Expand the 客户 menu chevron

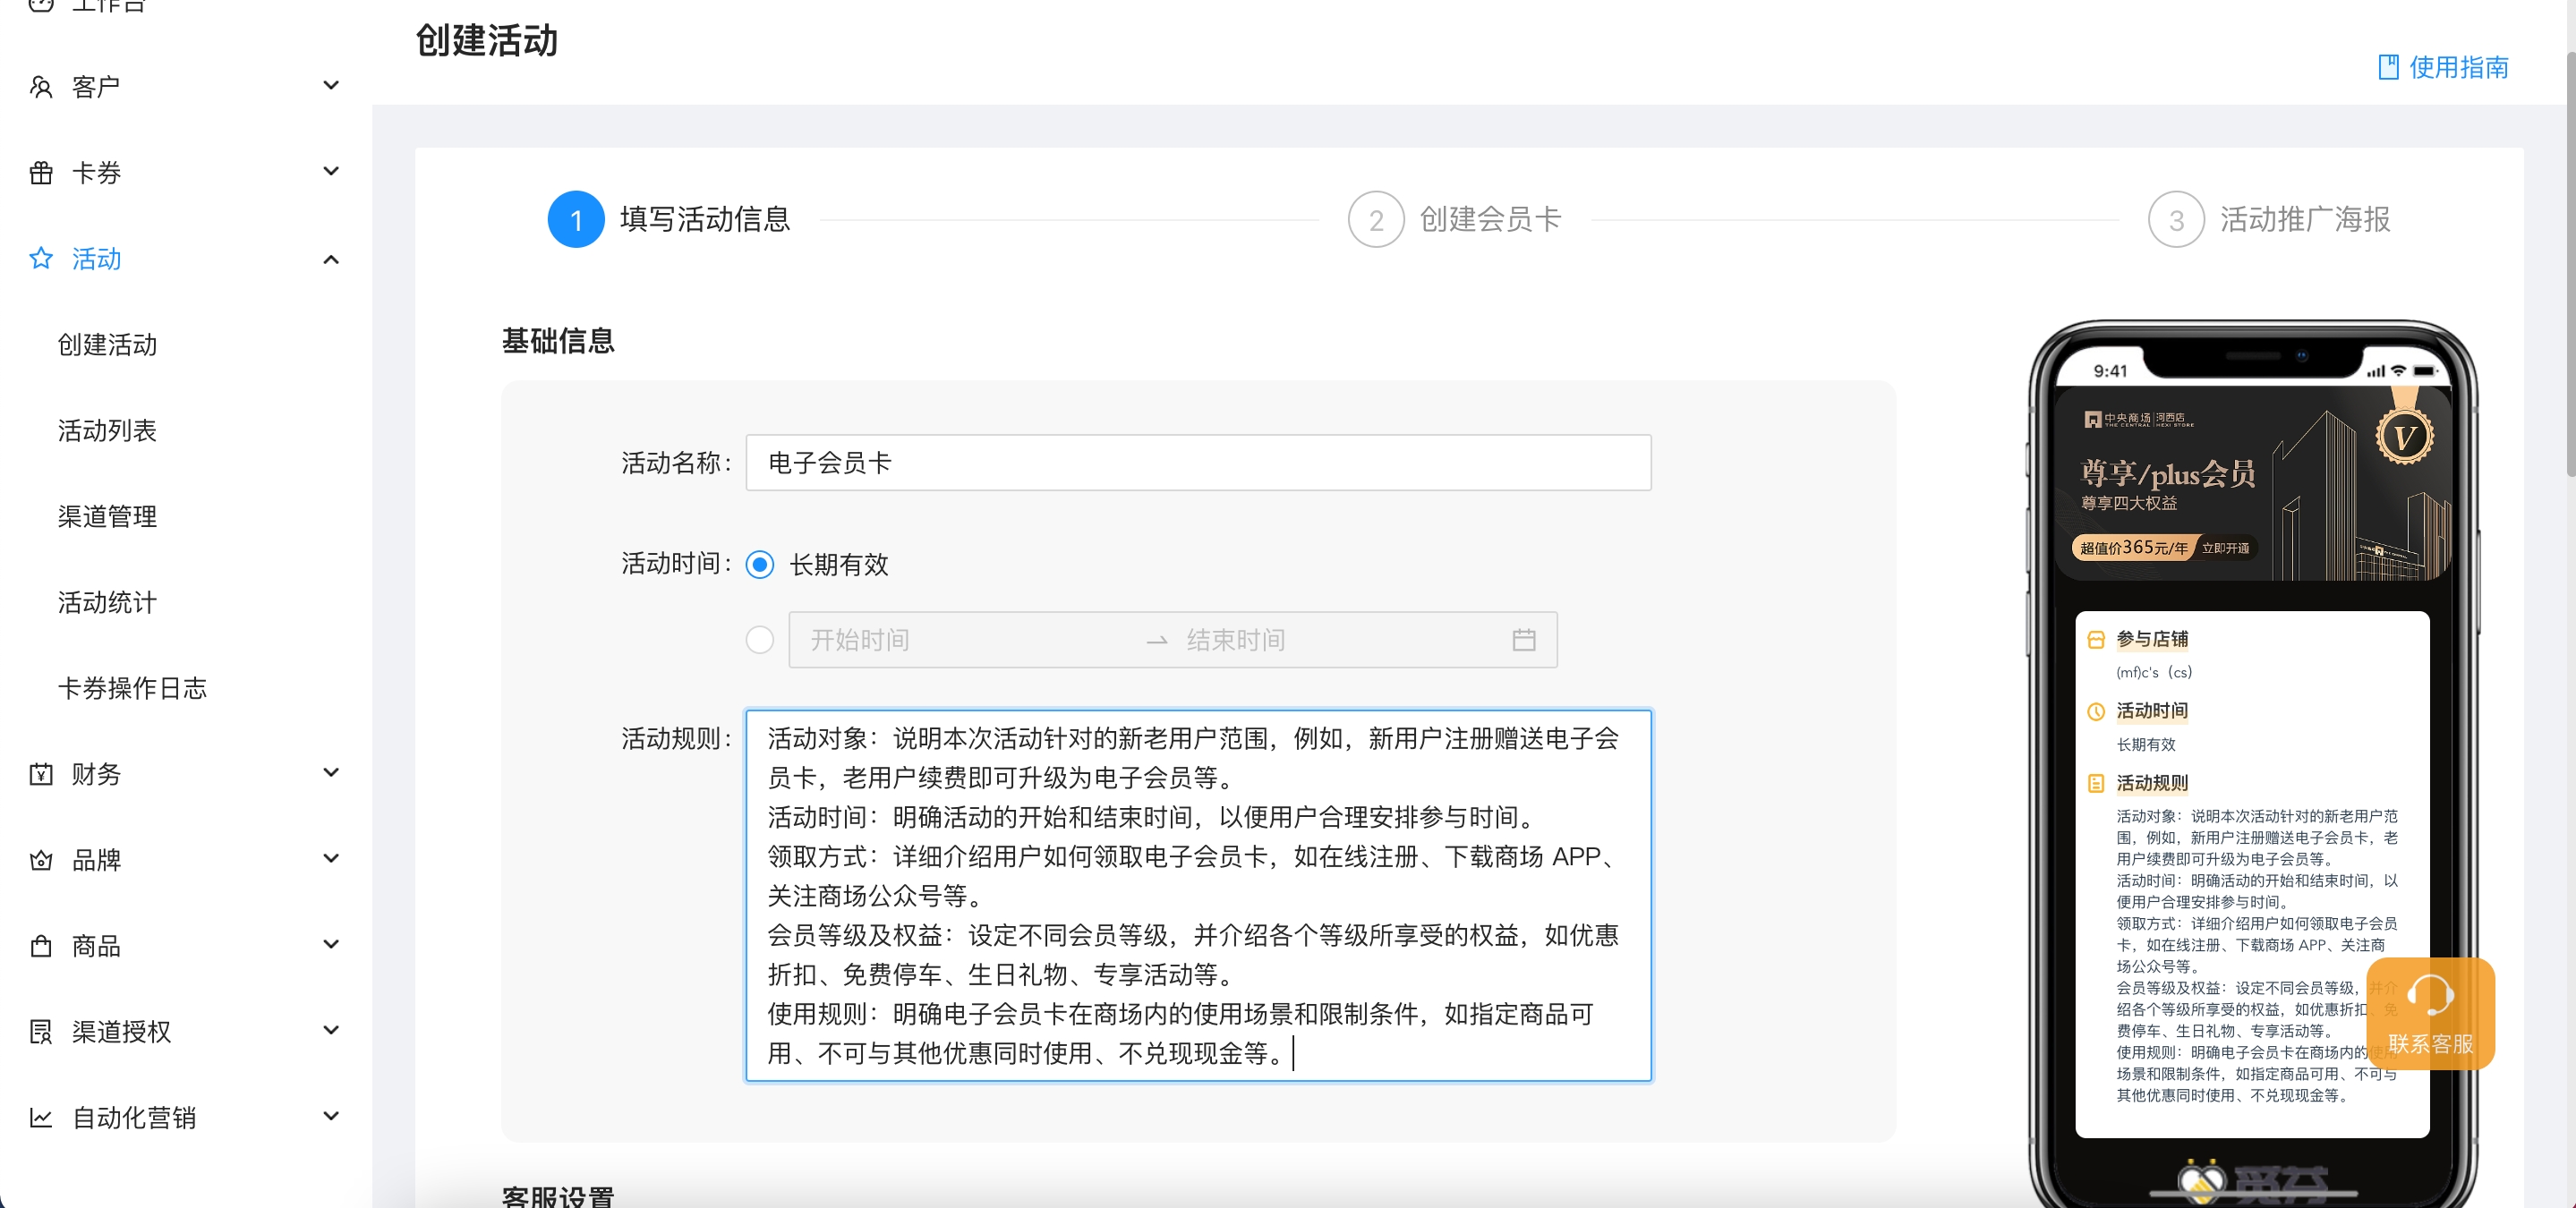pyautogui.click(x=331, y=86)
